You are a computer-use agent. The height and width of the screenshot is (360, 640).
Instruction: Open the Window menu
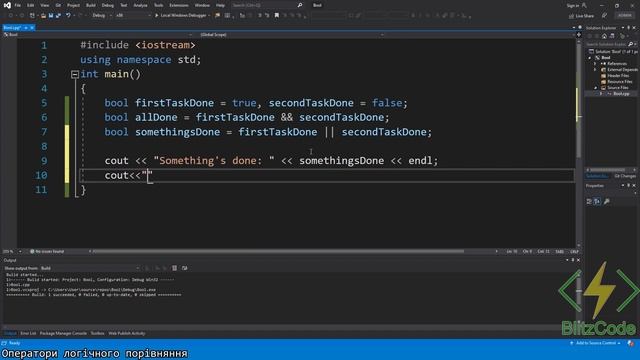coord(202,5)
